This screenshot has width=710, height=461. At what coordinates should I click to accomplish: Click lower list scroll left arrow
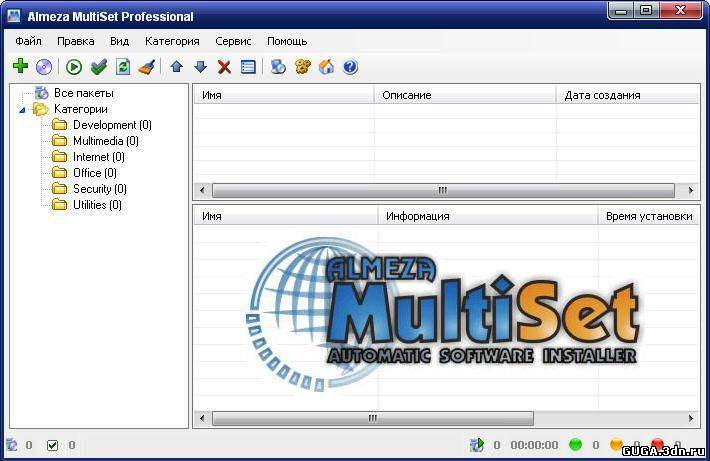[x=202, y=418]
